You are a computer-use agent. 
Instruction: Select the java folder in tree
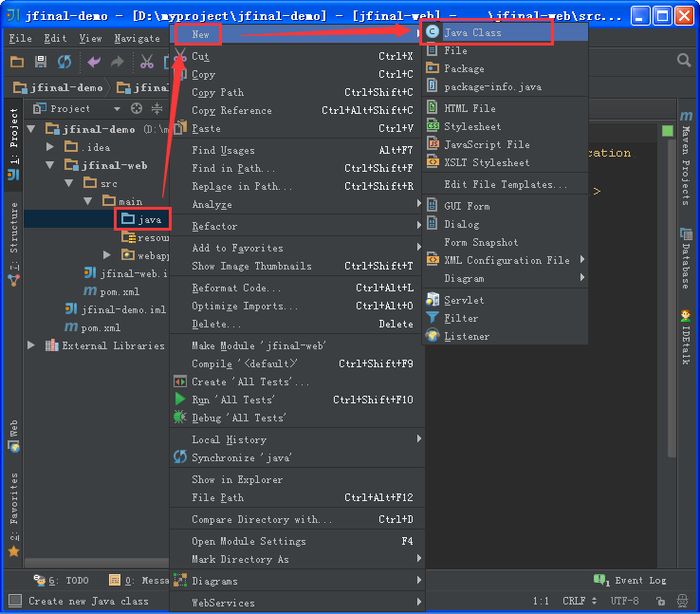tap(142, 219)
